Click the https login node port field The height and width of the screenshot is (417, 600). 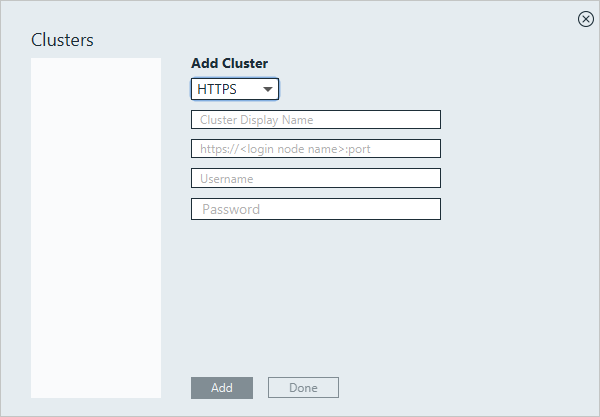[316, 149]
